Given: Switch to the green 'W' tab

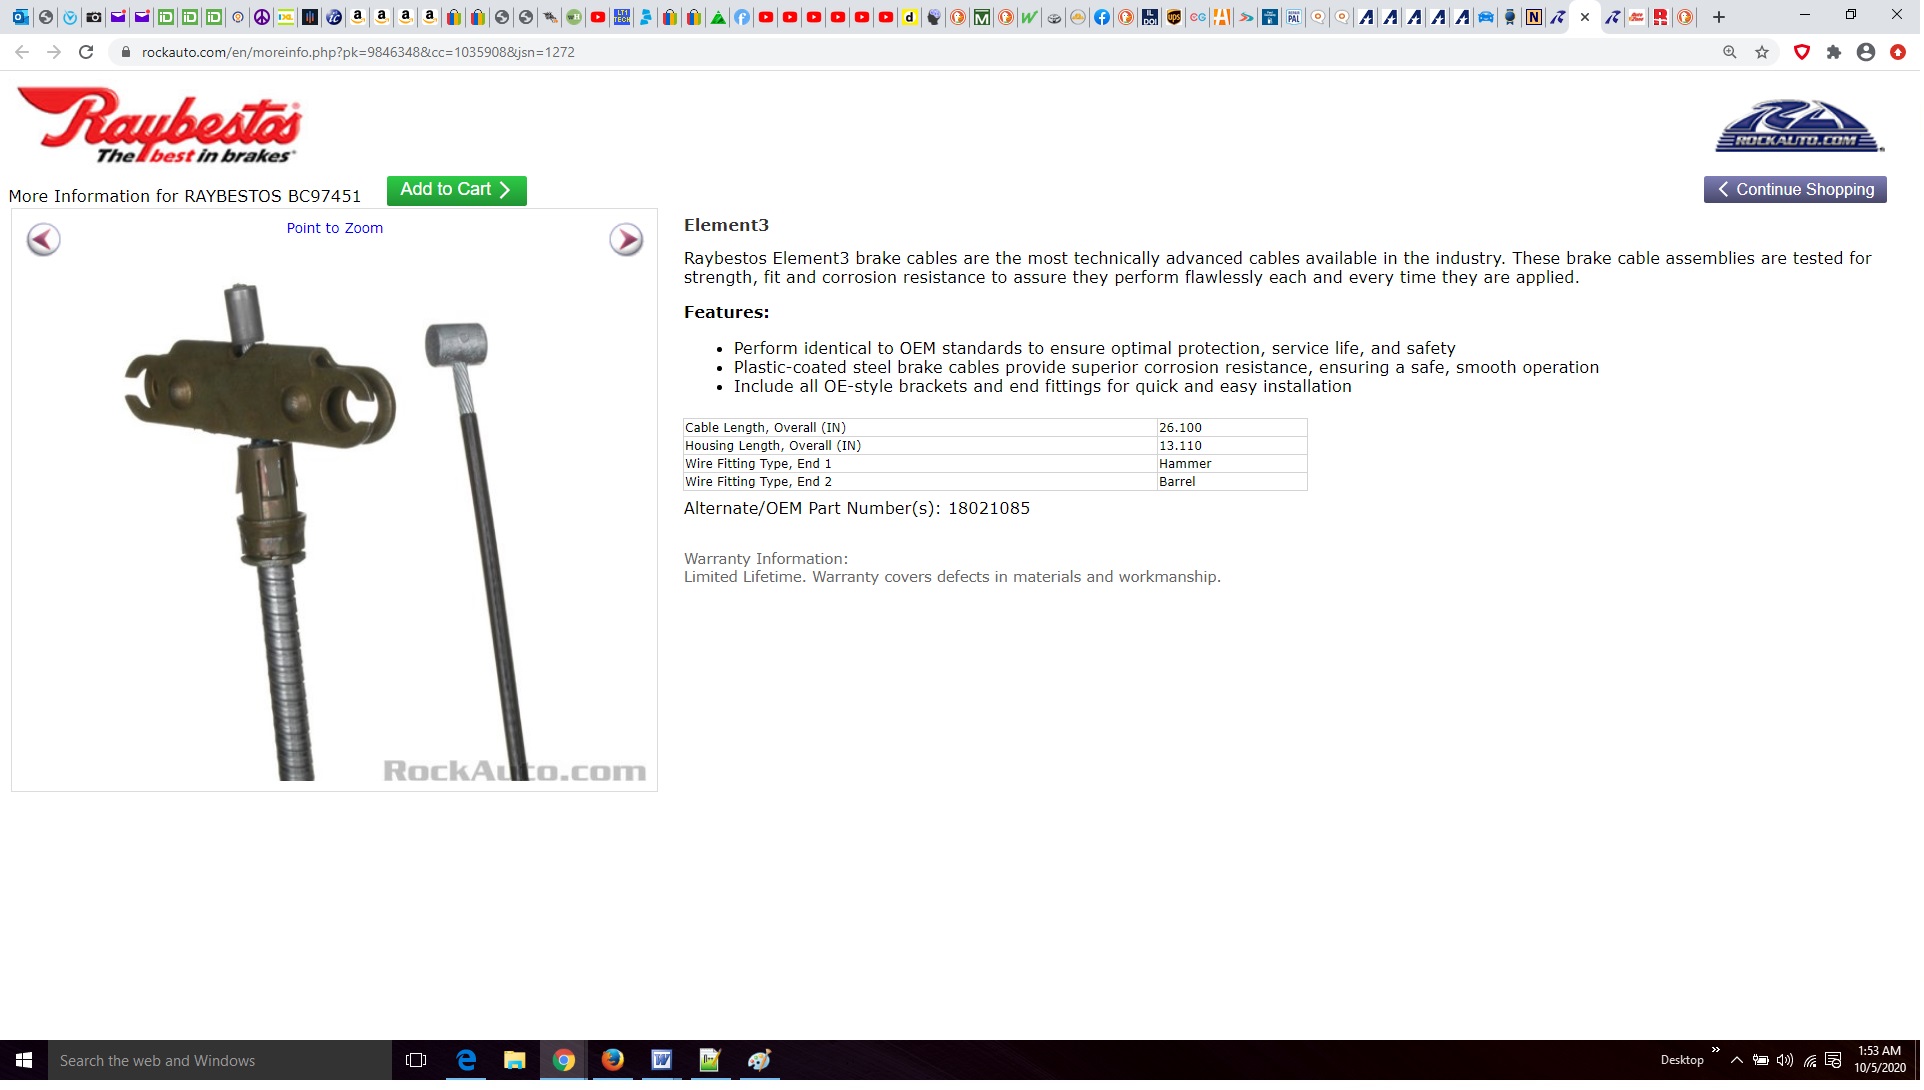Looking at the screenshot, I should (x=1028, y=17).
